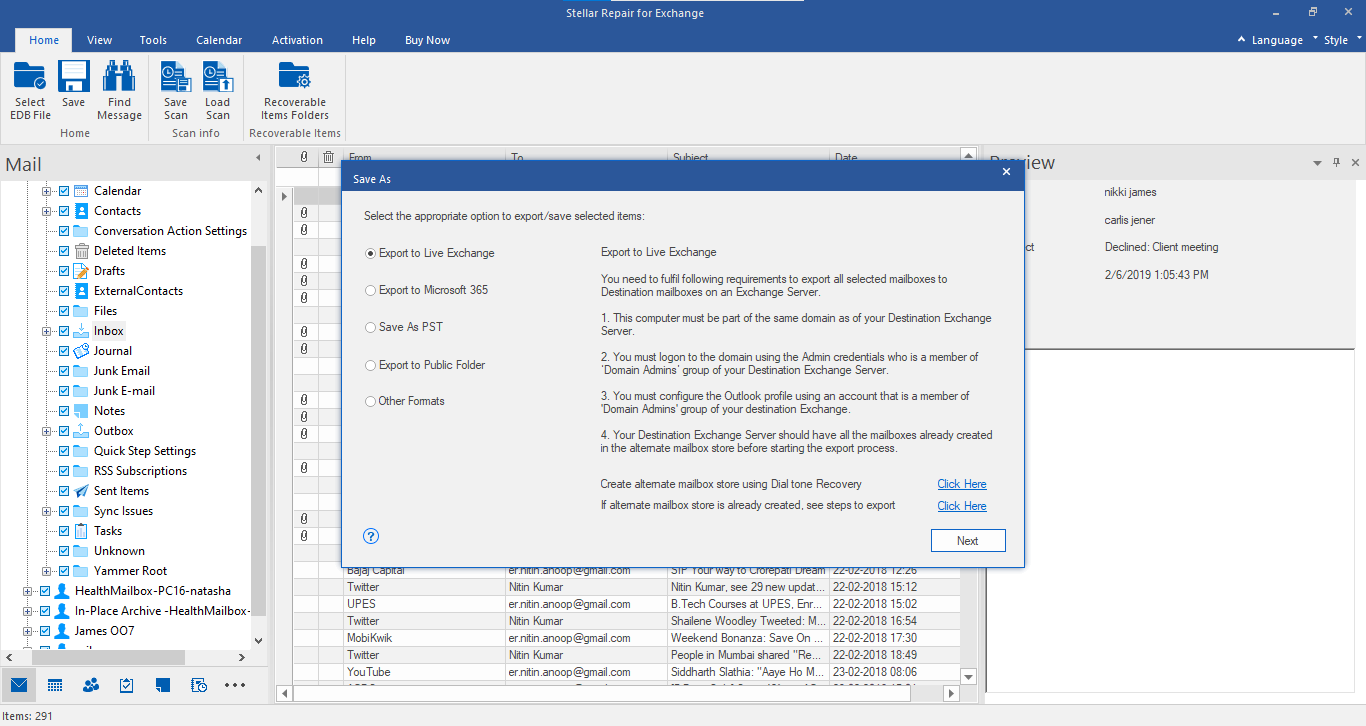Expand the Contacts folder node
Viewport: 1366px width, 726px height.
(46, 211)
